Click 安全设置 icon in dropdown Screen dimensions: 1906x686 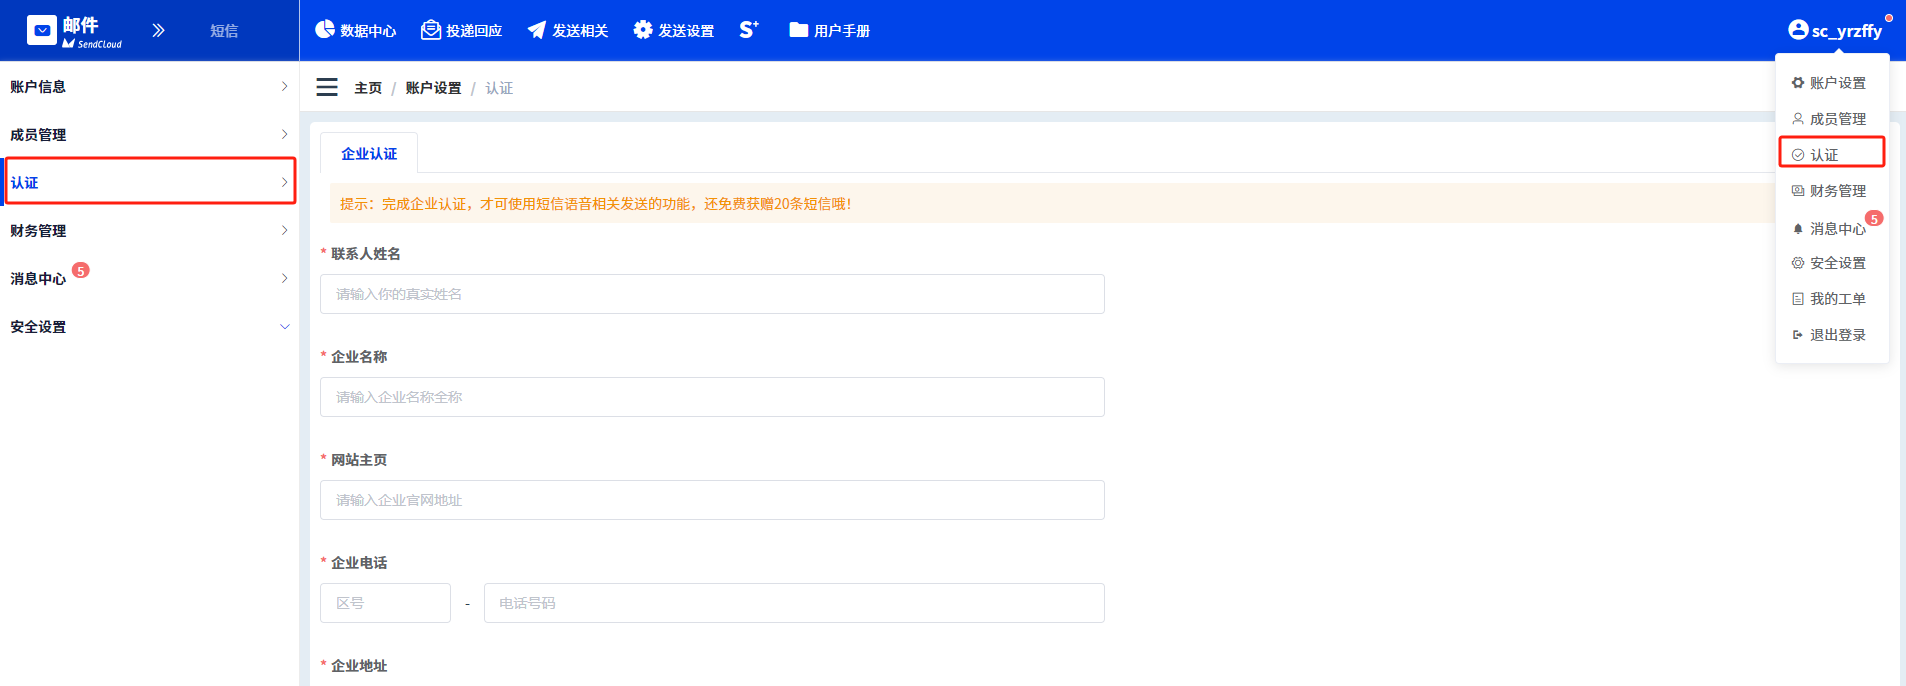coord(1798,263)
